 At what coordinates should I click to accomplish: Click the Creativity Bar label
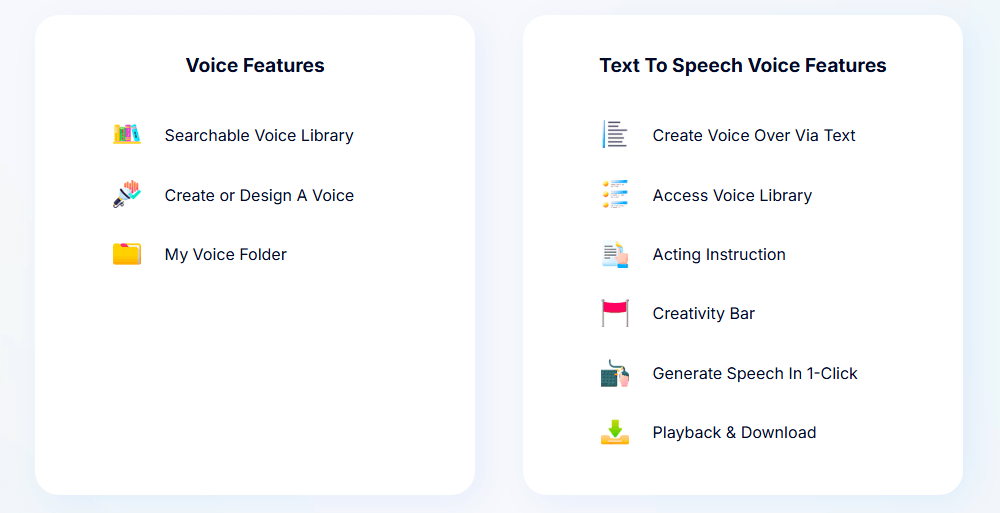point(704,313)
